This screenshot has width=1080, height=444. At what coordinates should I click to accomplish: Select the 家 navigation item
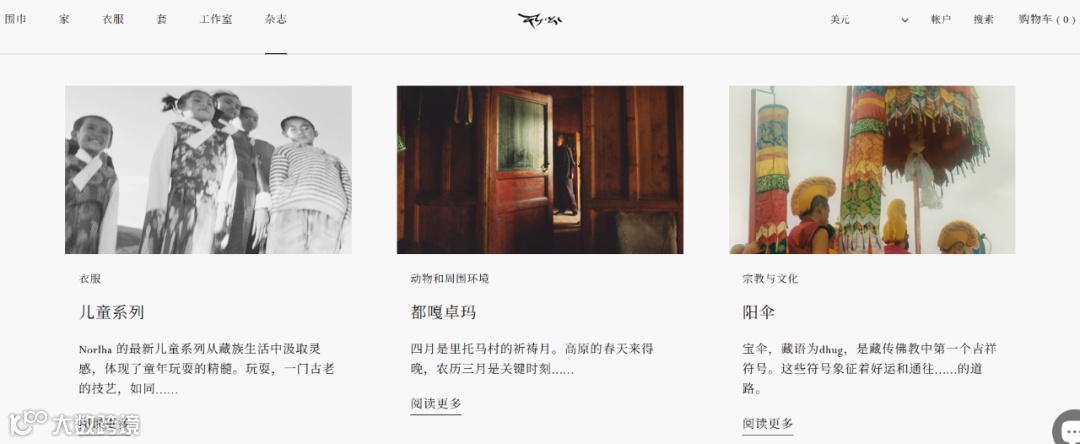[64, 19]
